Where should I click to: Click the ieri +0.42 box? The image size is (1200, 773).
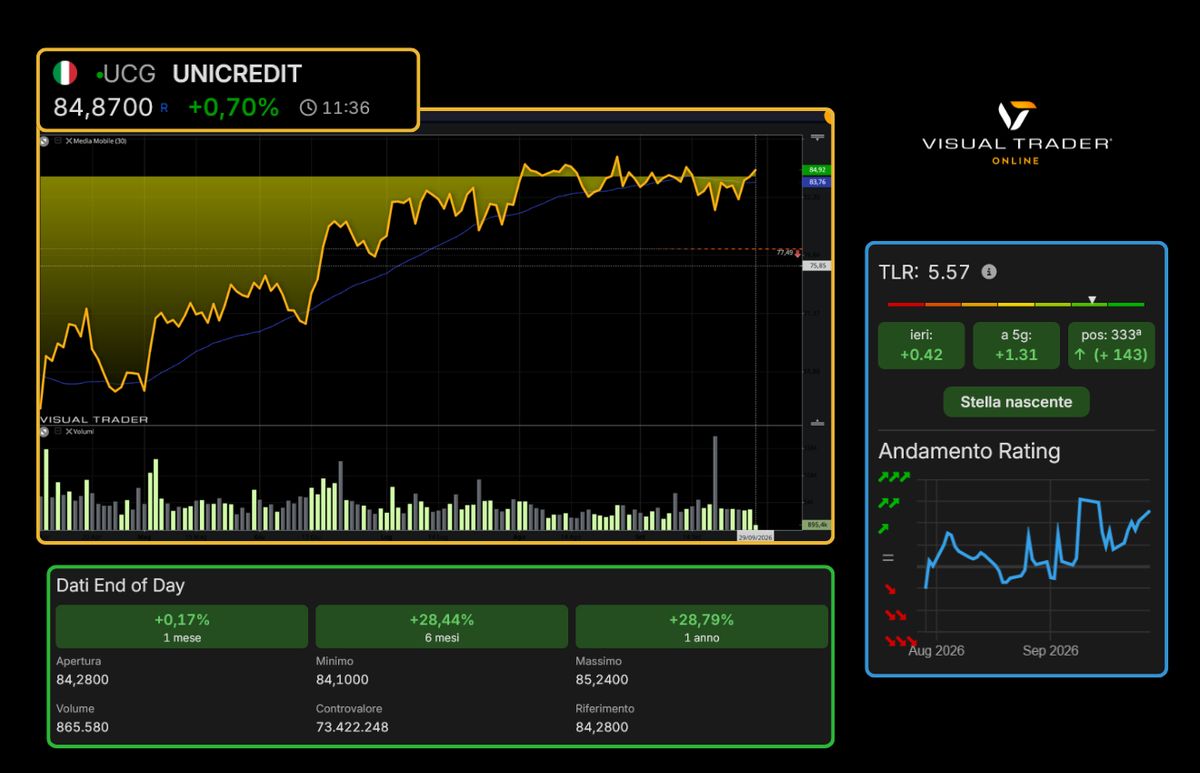point(921,345)
